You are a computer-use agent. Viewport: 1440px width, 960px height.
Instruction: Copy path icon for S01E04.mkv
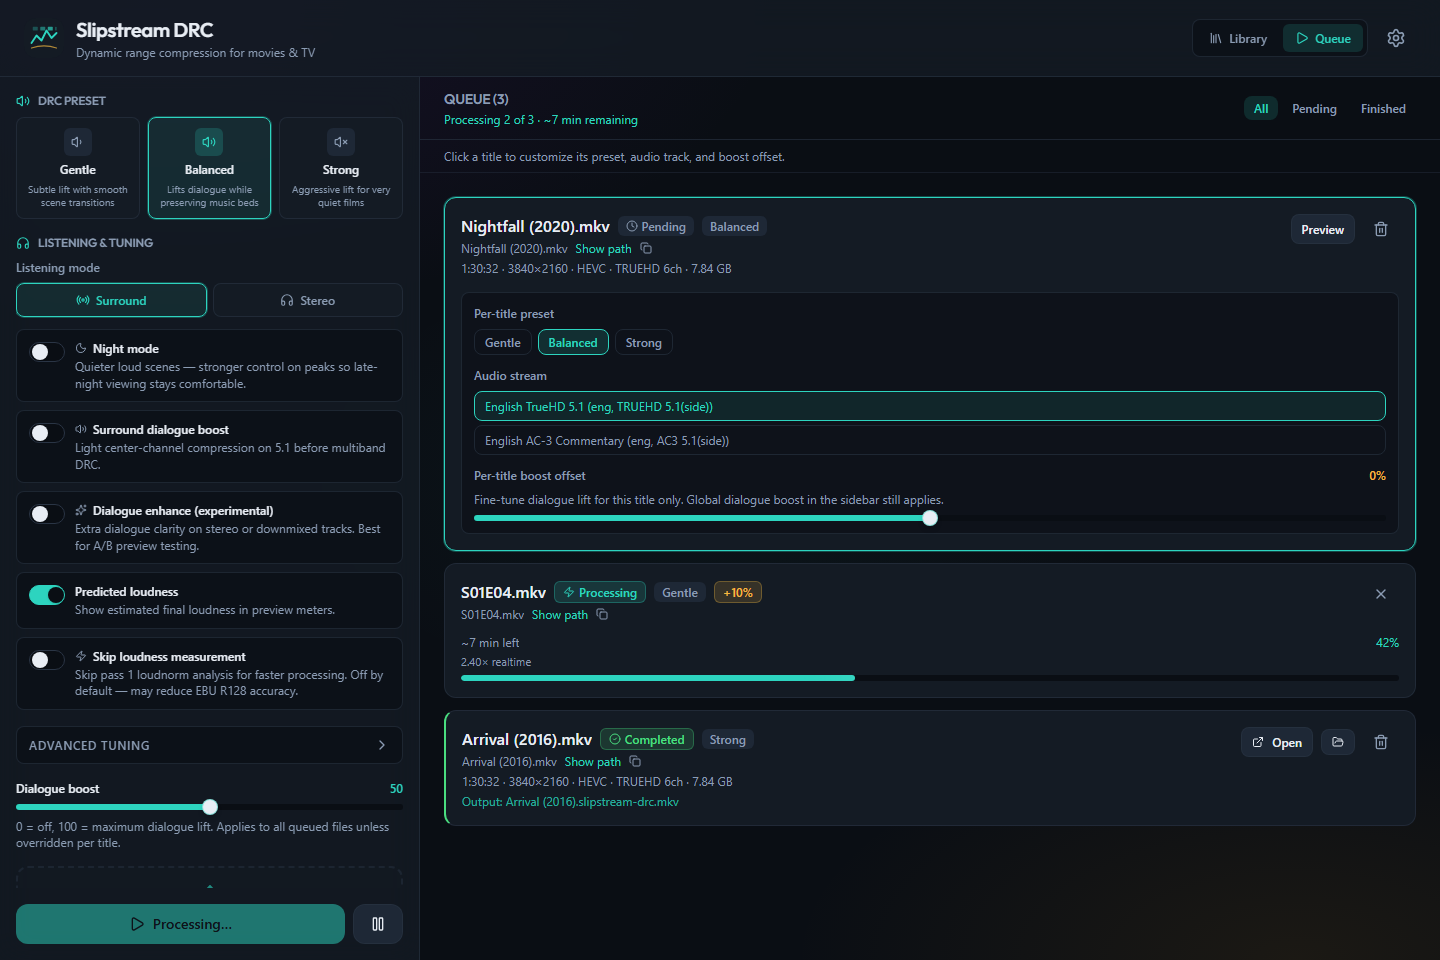tap(602, 615)
